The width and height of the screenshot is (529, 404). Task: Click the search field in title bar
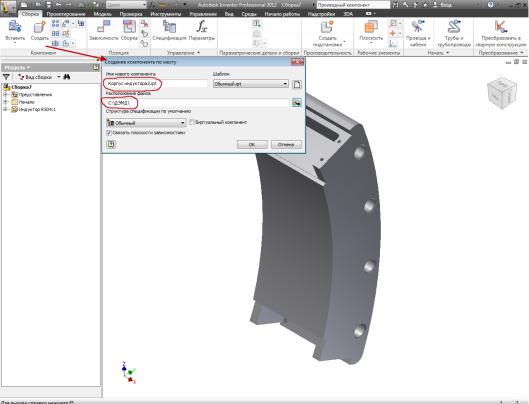(353, 5)
